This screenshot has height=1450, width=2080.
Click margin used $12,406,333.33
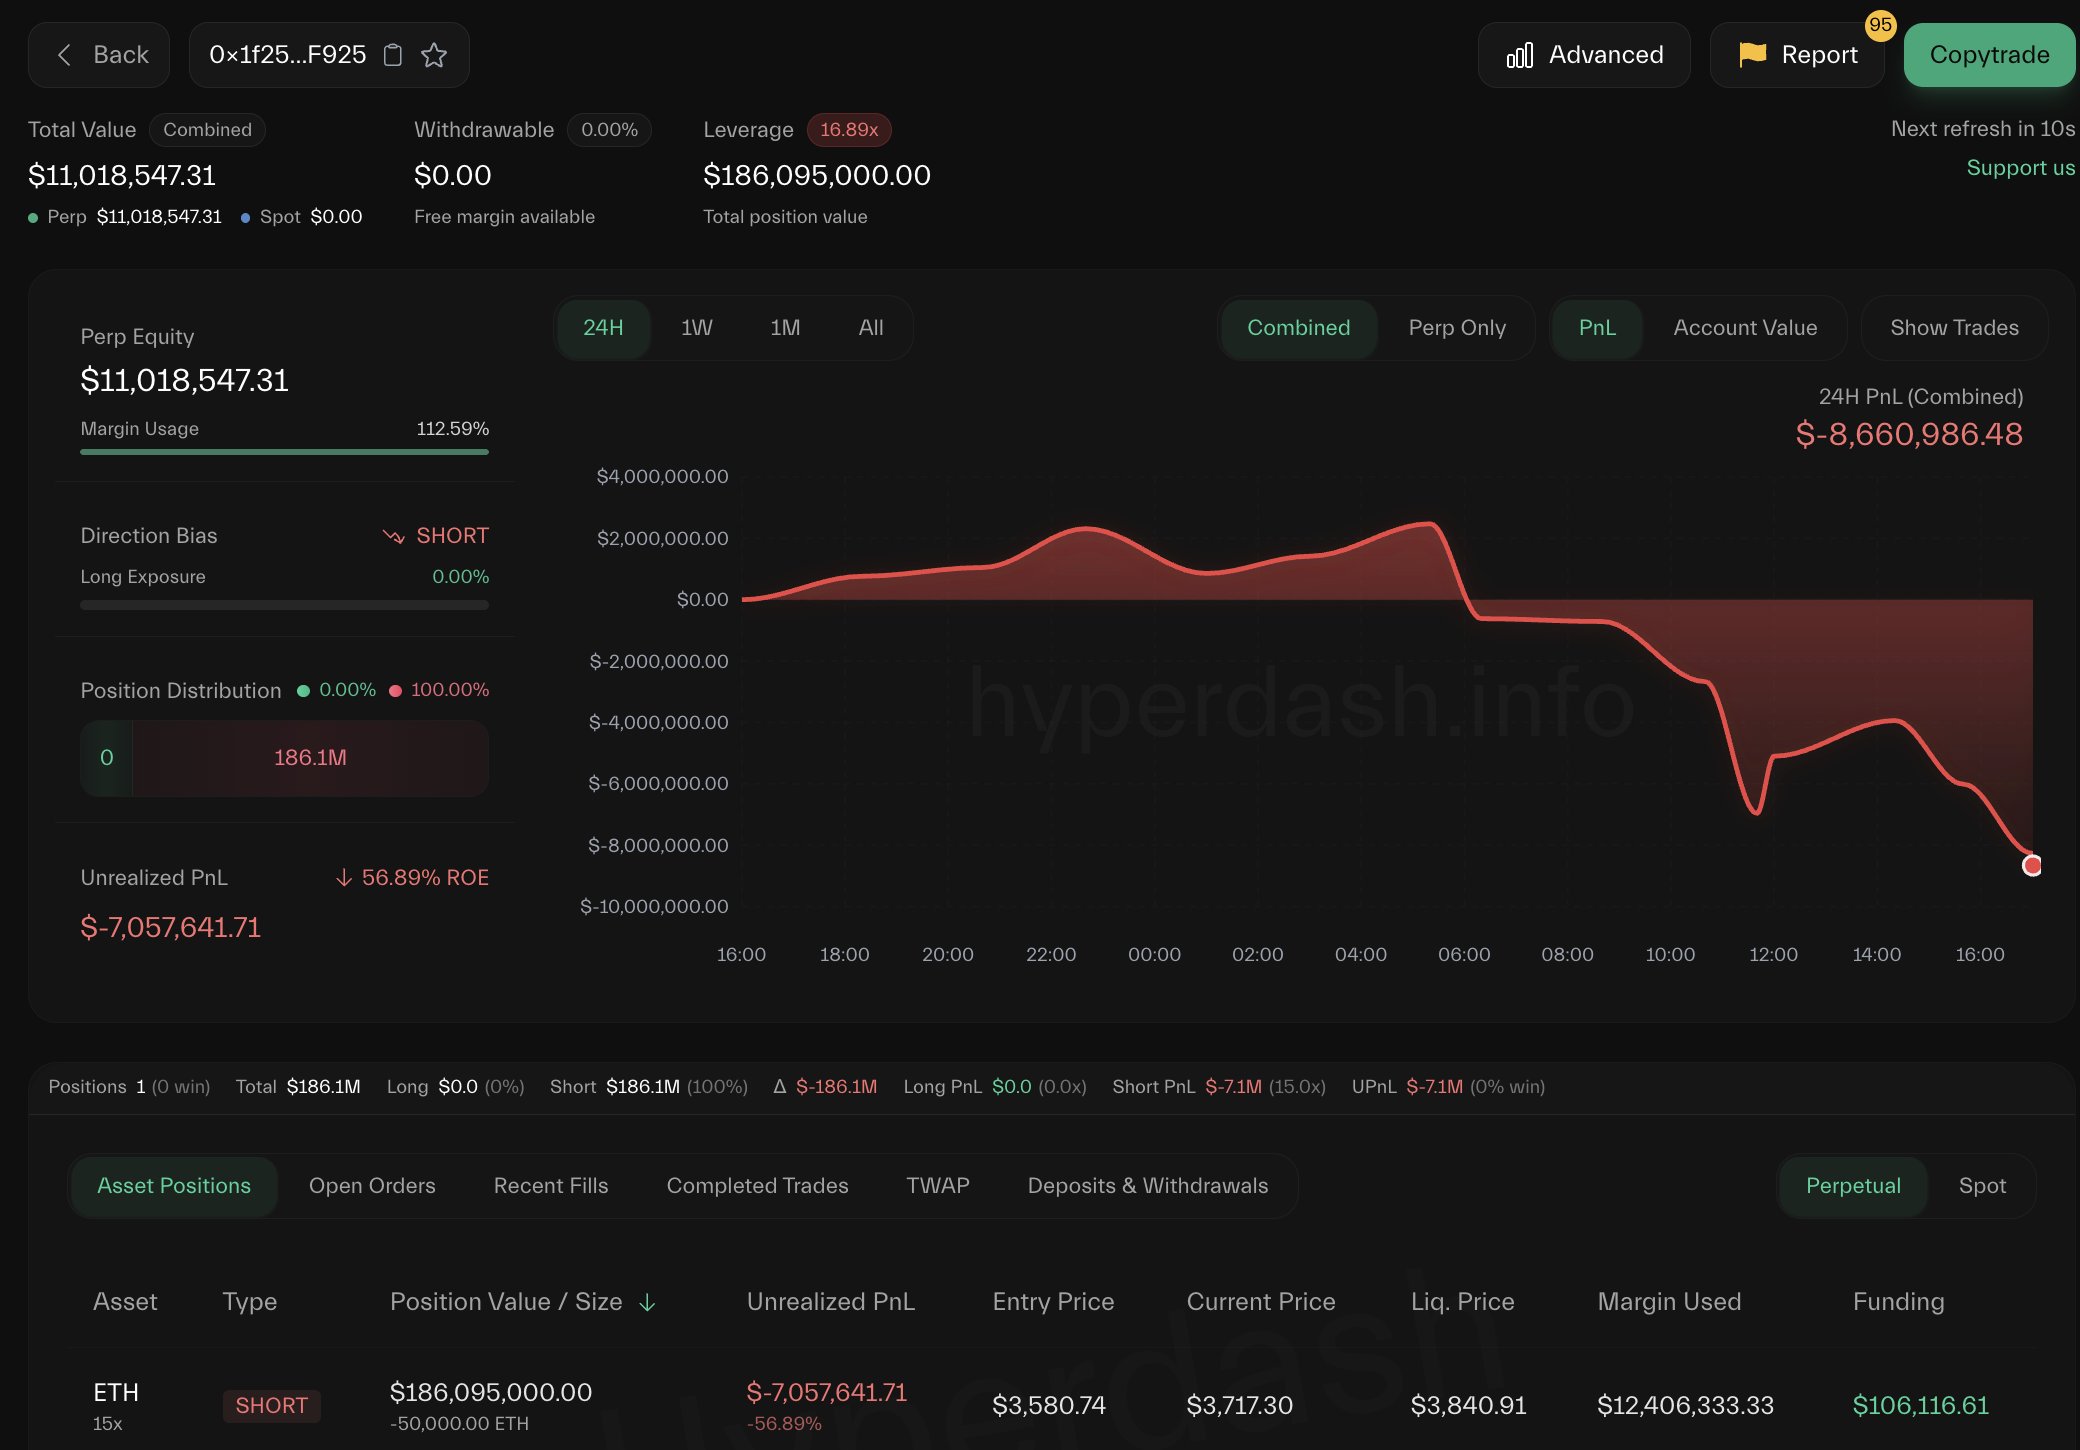[x=1685, y=1406]
